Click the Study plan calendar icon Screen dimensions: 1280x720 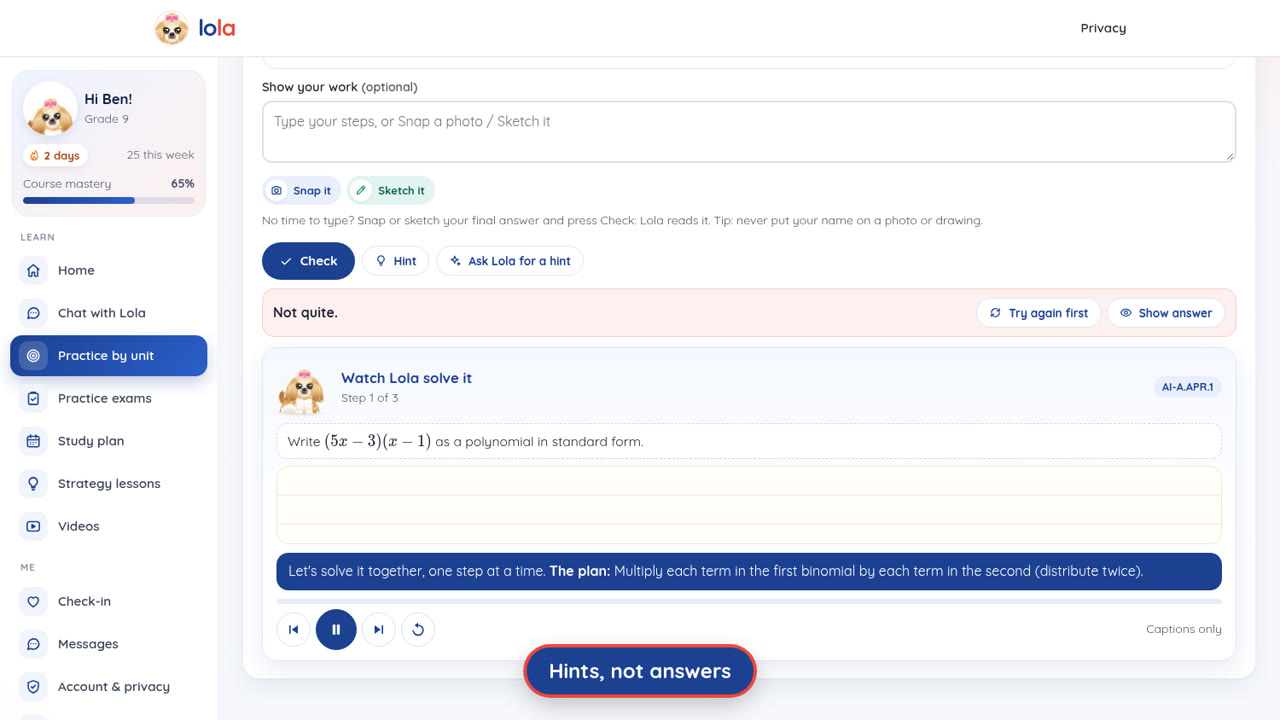click(x=33, y=441)
